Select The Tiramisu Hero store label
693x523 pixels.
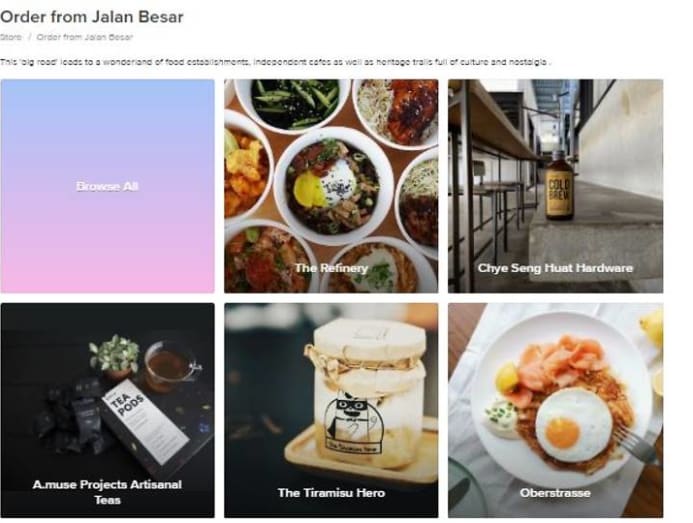pos(331,492)
